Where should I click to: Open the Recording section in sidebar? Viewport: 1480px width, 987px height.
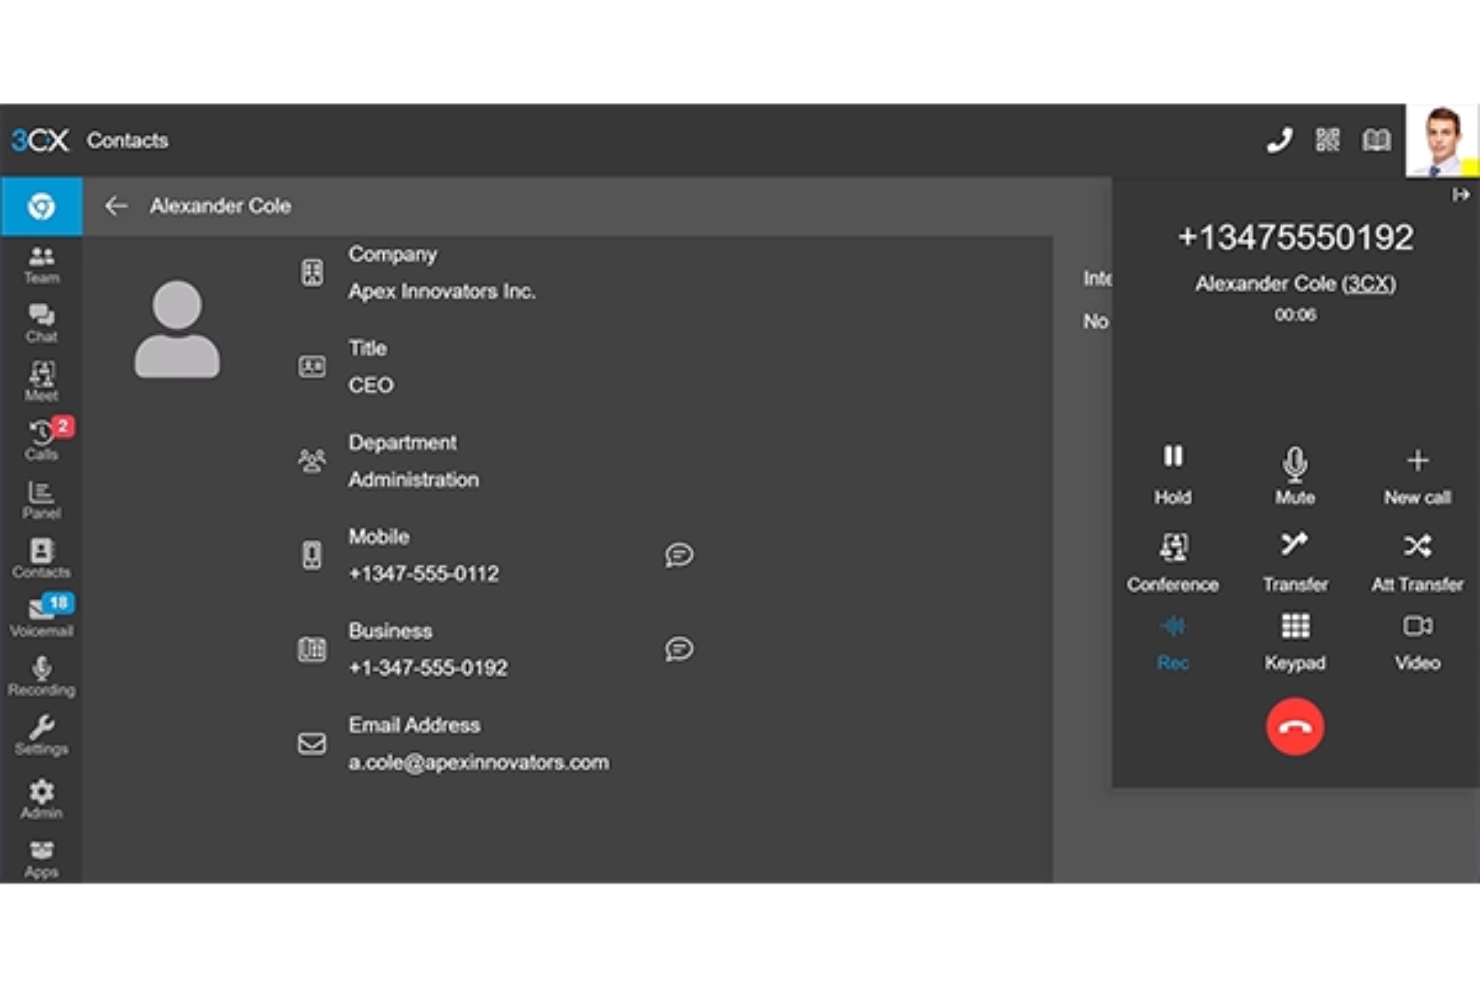tap(41, 673)
